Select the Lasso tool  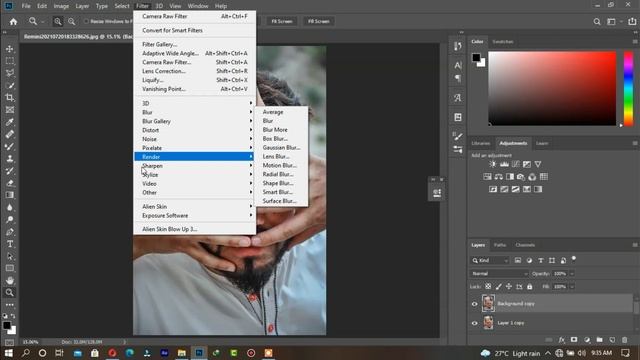point(9,73)
